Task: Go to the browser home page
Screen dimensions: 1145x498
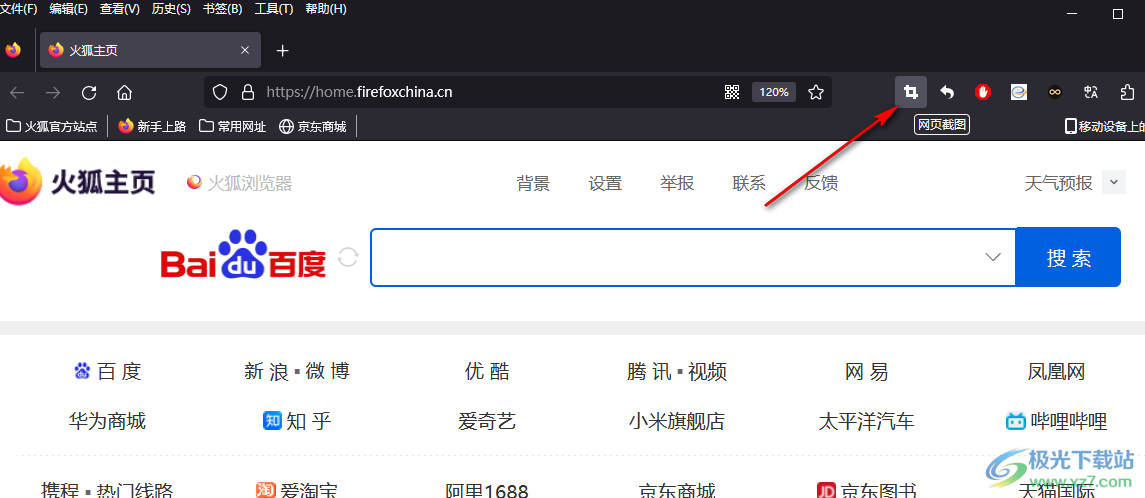Action: click(125, 92)
